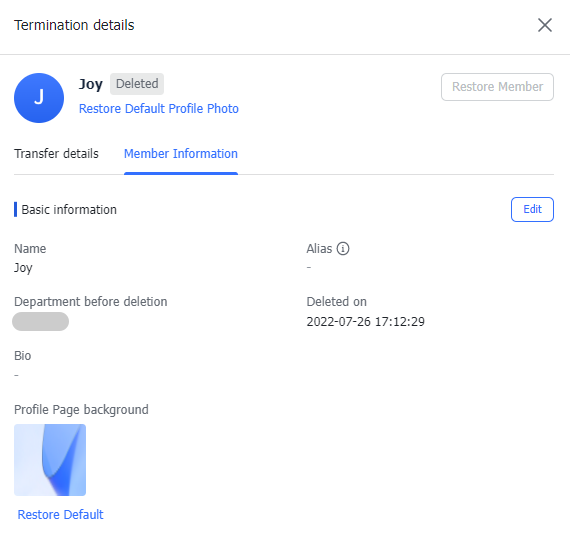Click the Termination details title
This screenshot has width=570, height=537.
coord(74,25)
